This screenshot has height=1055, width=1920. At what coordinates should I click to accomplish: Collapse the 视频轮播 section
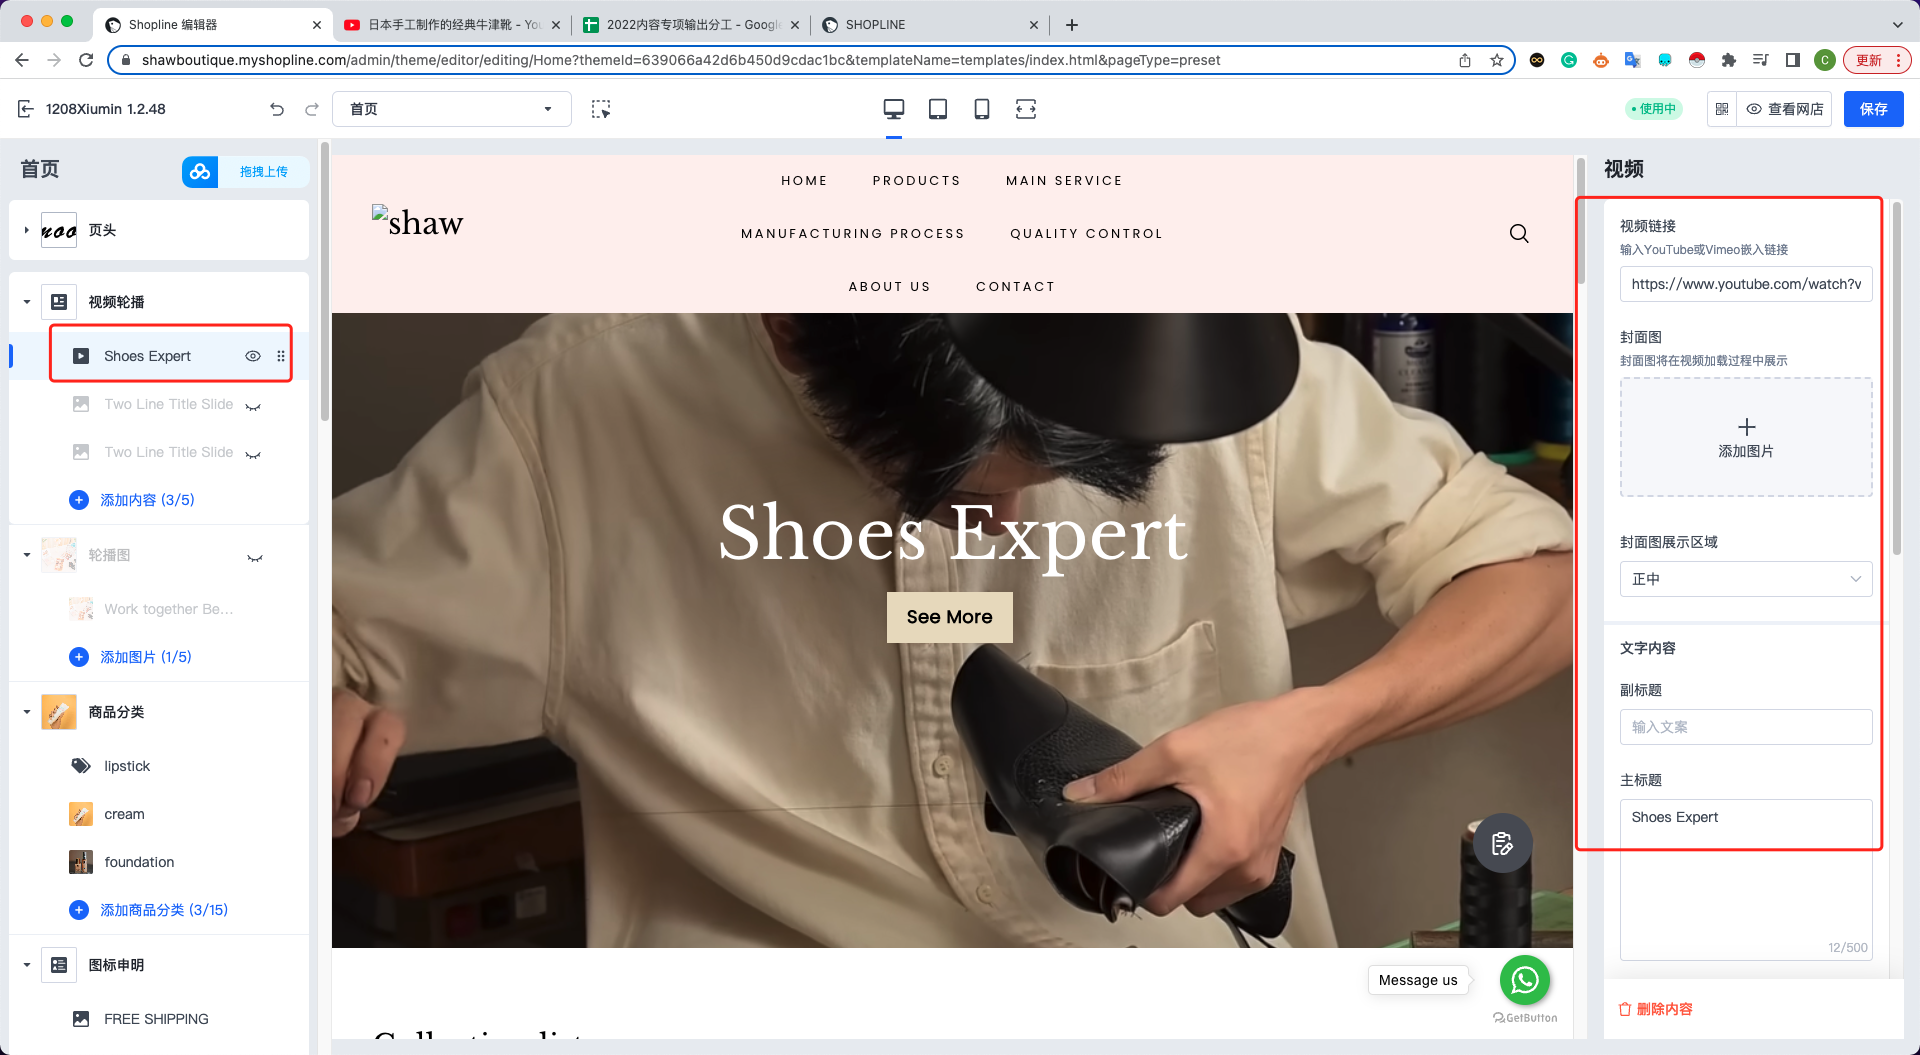27,302
